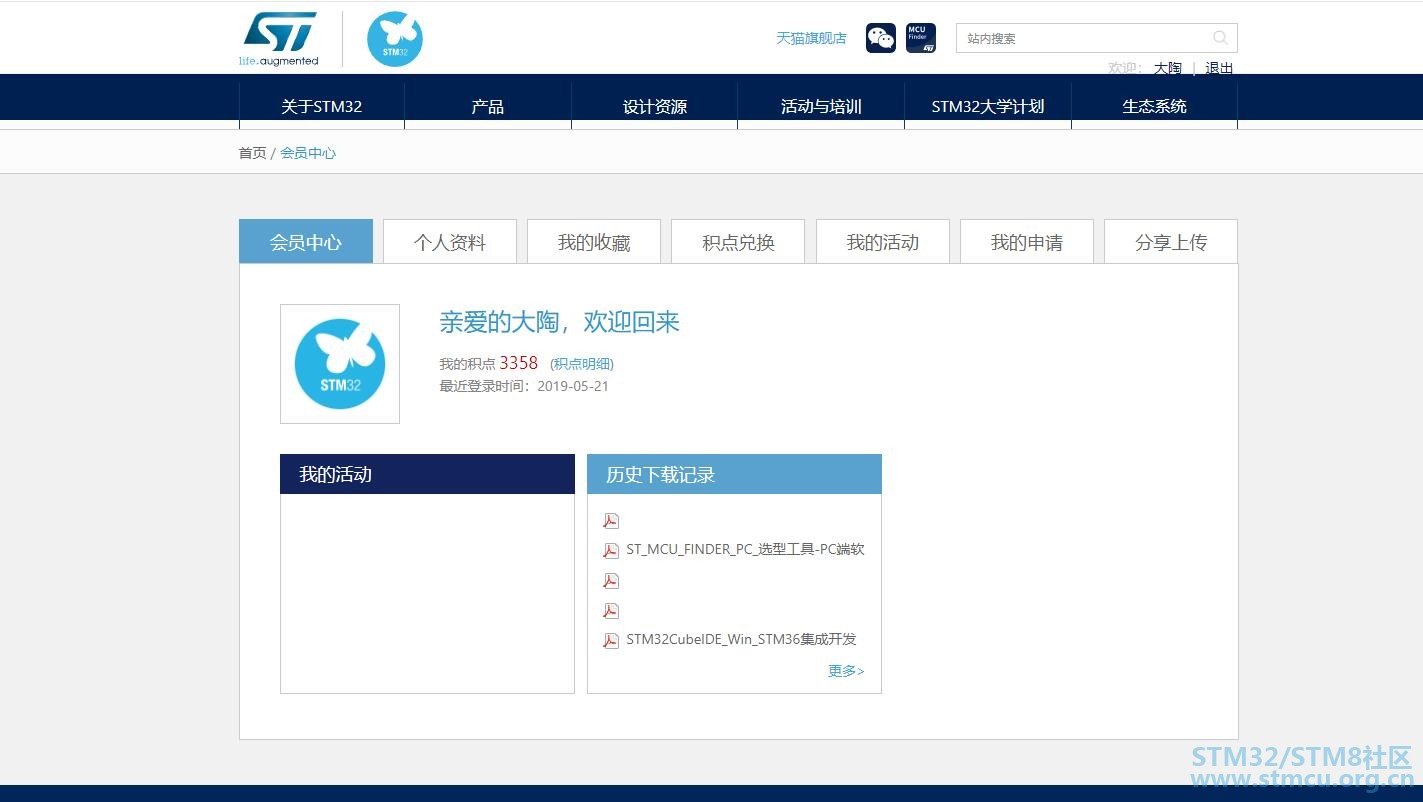Click the PDF icon beside STM32CubeIDE_Win download

[x=611, y=640]
